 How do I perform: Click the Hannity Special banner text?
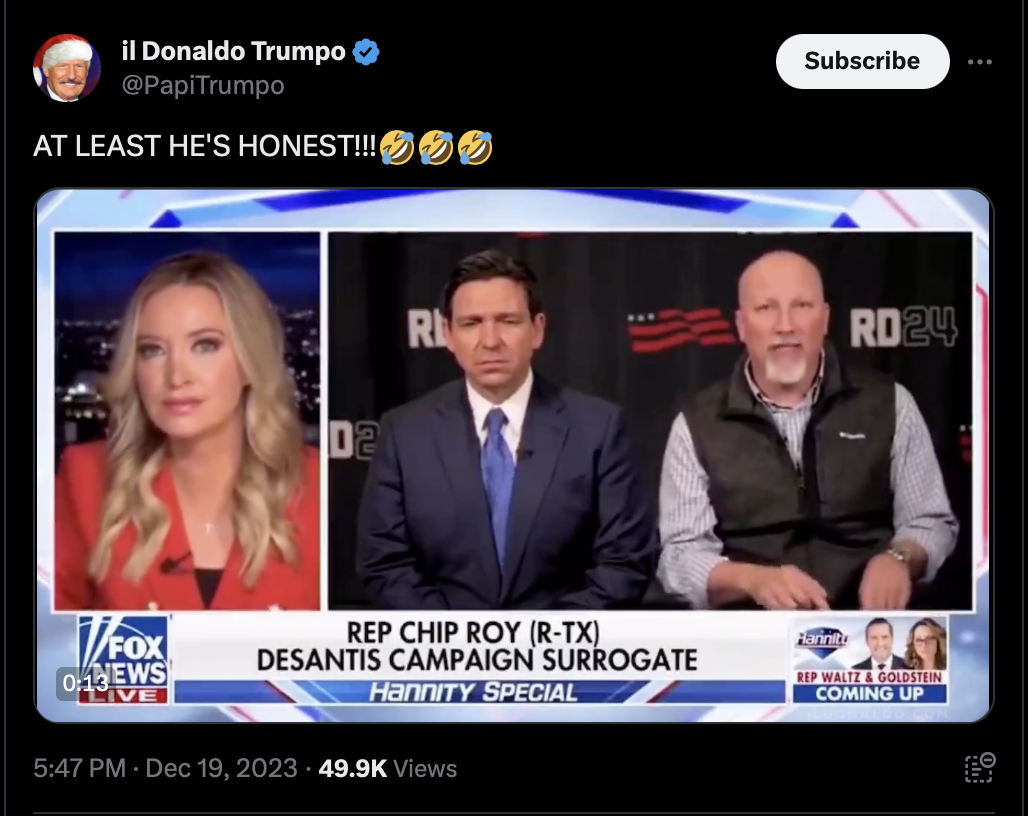[473, 691]
